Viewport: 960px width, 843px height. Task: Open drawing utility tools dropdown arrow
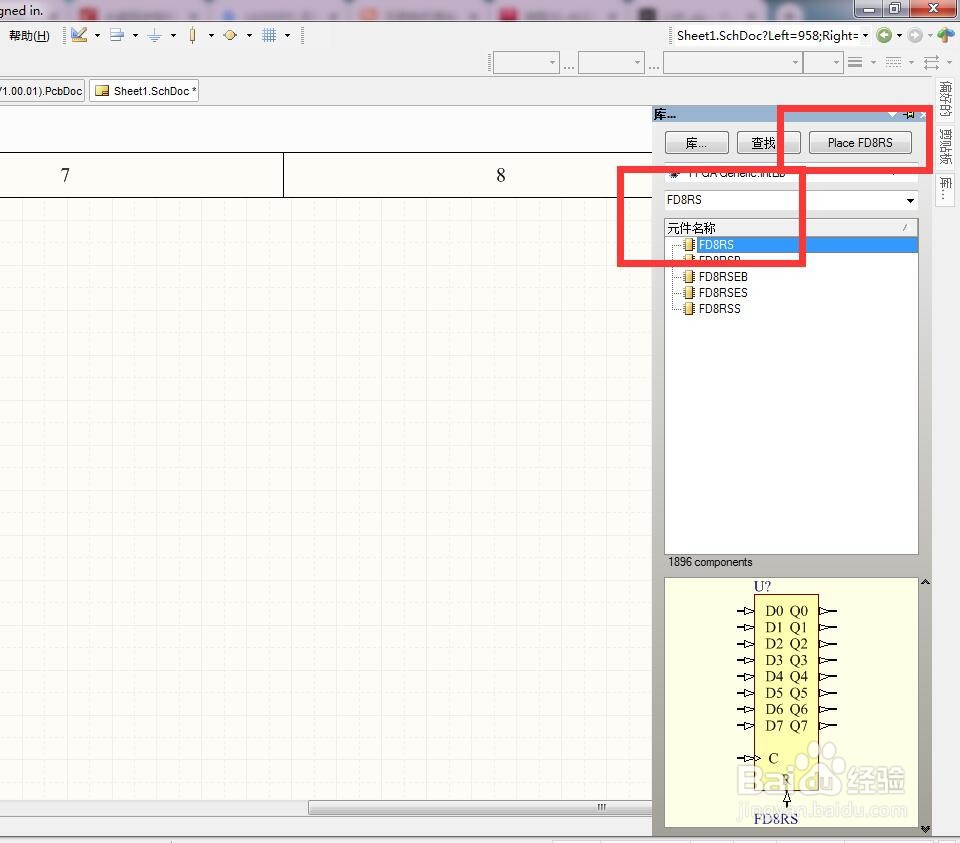[x=97, y=36]
